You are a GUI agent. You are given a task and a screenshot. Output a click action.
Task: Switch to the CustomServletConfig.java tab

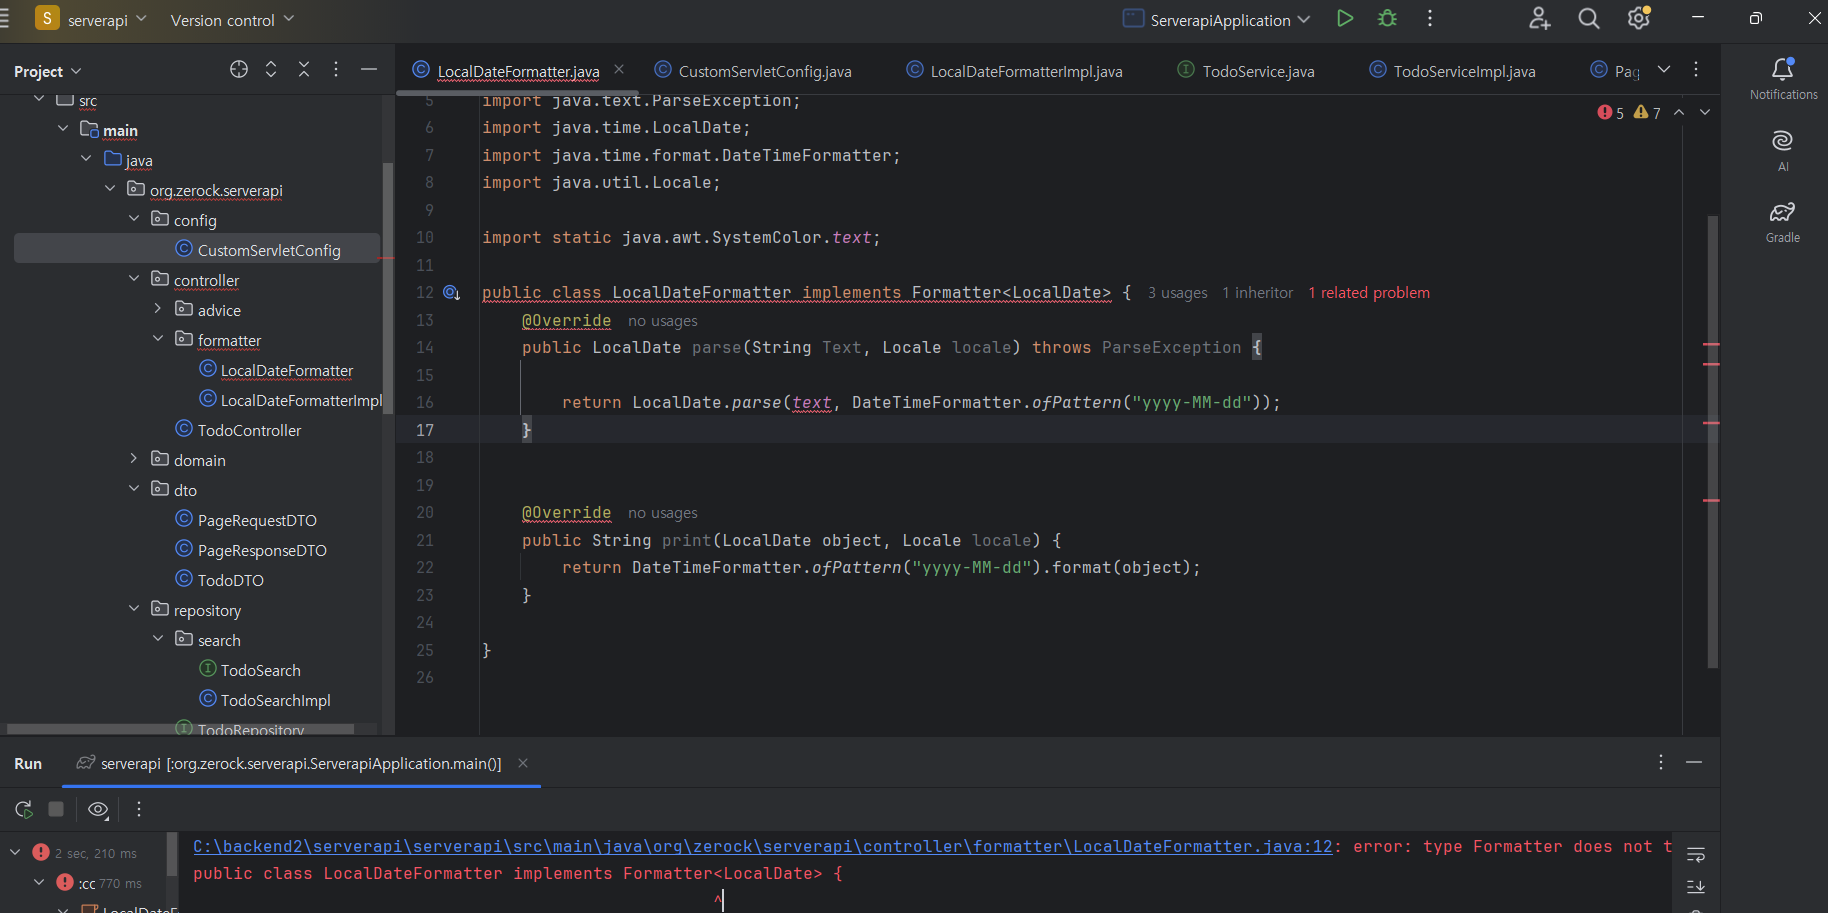pyautogui.click(x=754, y=71)
